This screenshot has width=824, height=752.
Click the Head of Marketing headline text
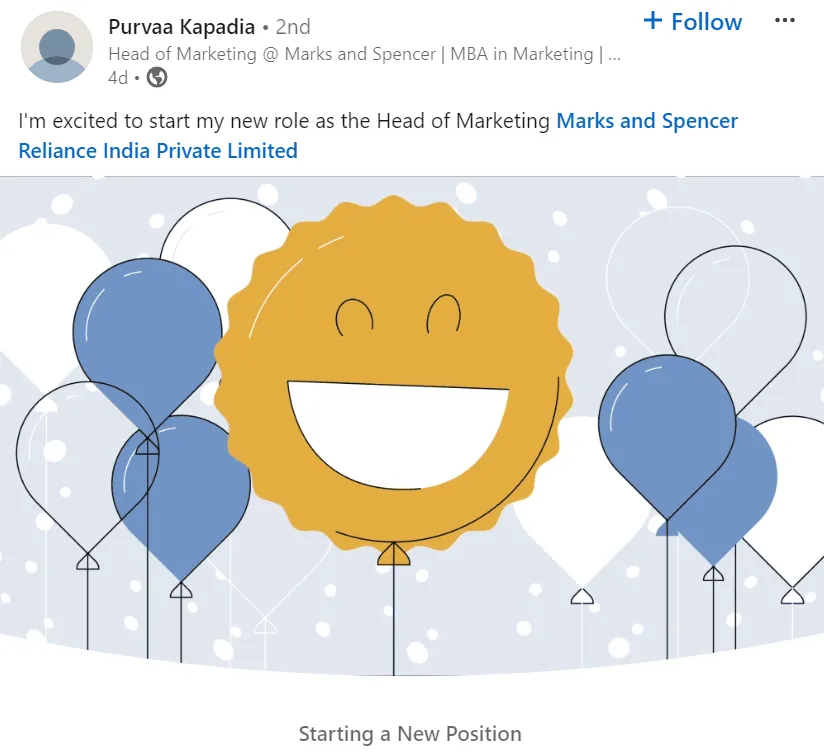364,54
